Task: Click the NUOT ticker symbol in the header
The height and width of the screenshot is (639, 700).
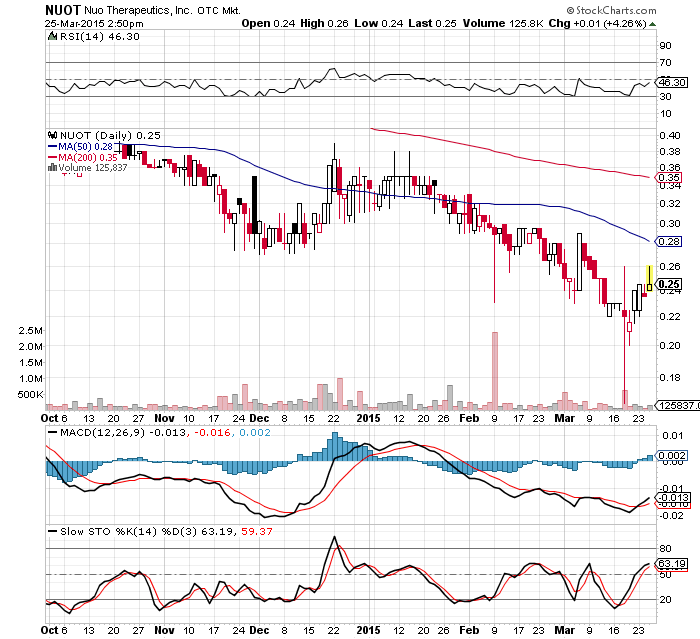Action: pos(63,10)
